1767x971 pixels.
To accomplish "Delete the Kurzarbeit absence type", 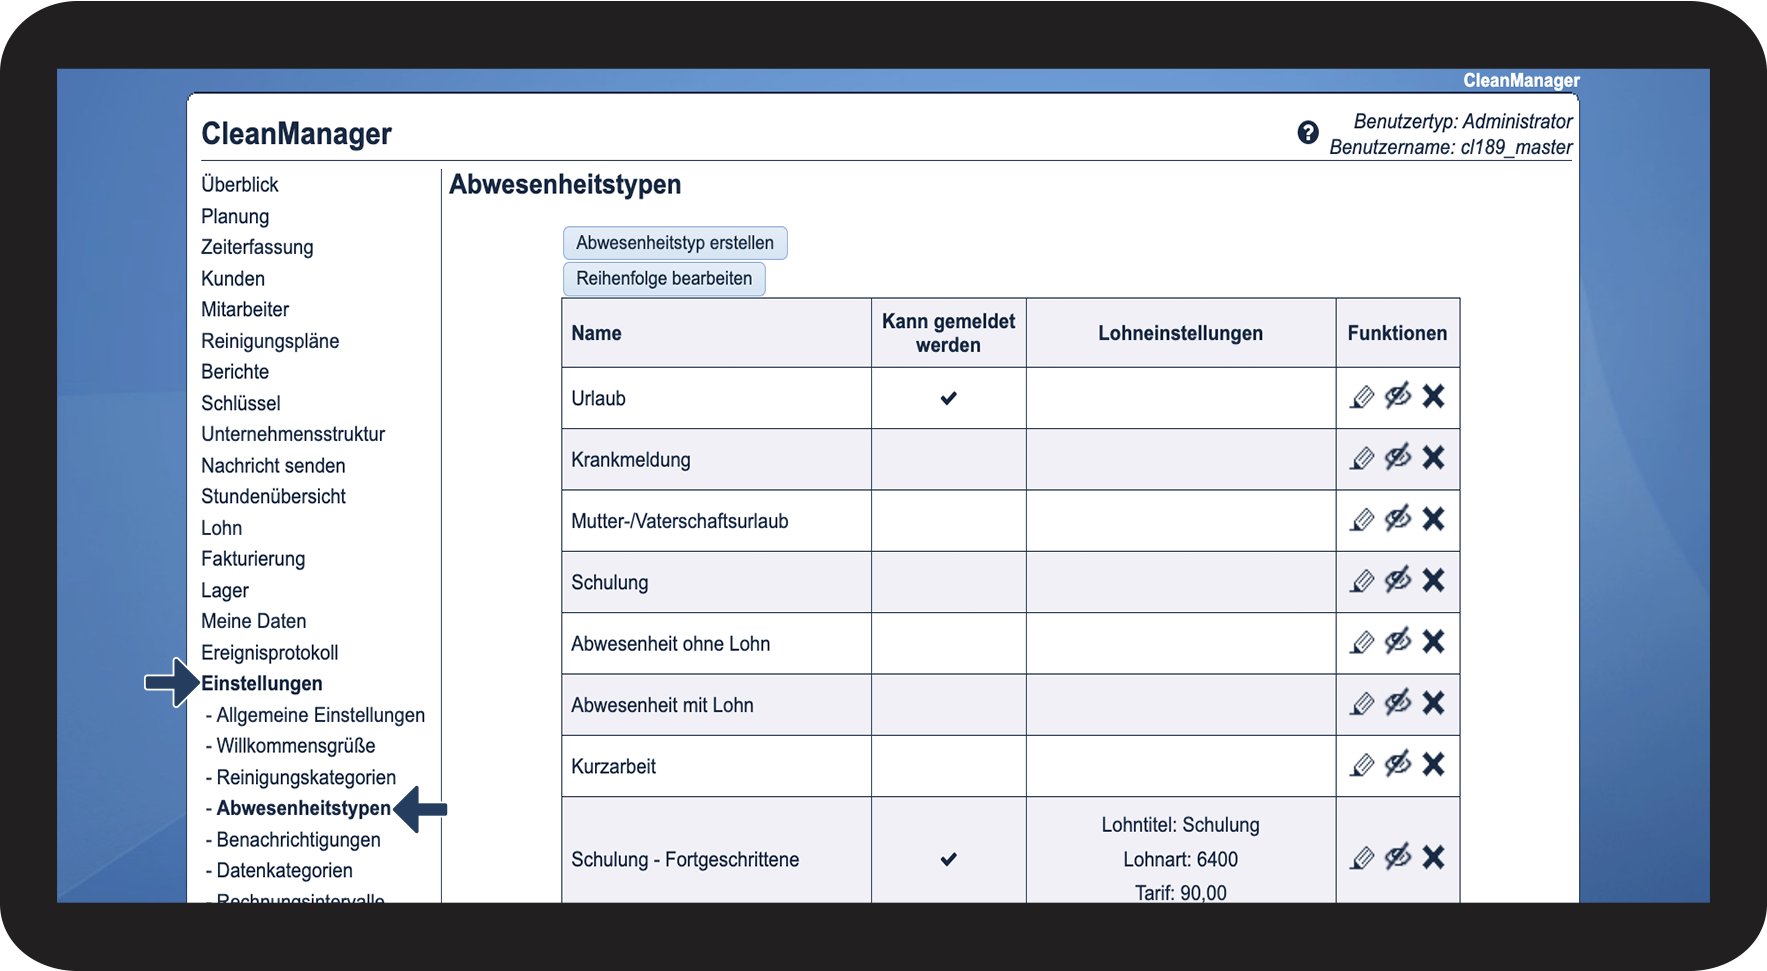I will 1433,764.
